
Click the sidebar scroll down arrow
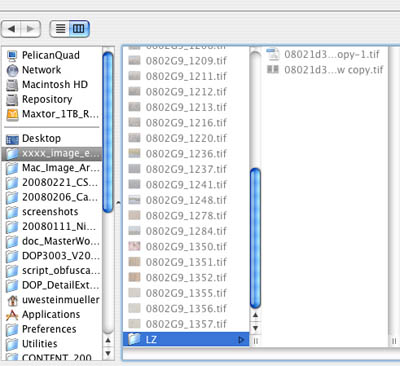click(108, 353)
